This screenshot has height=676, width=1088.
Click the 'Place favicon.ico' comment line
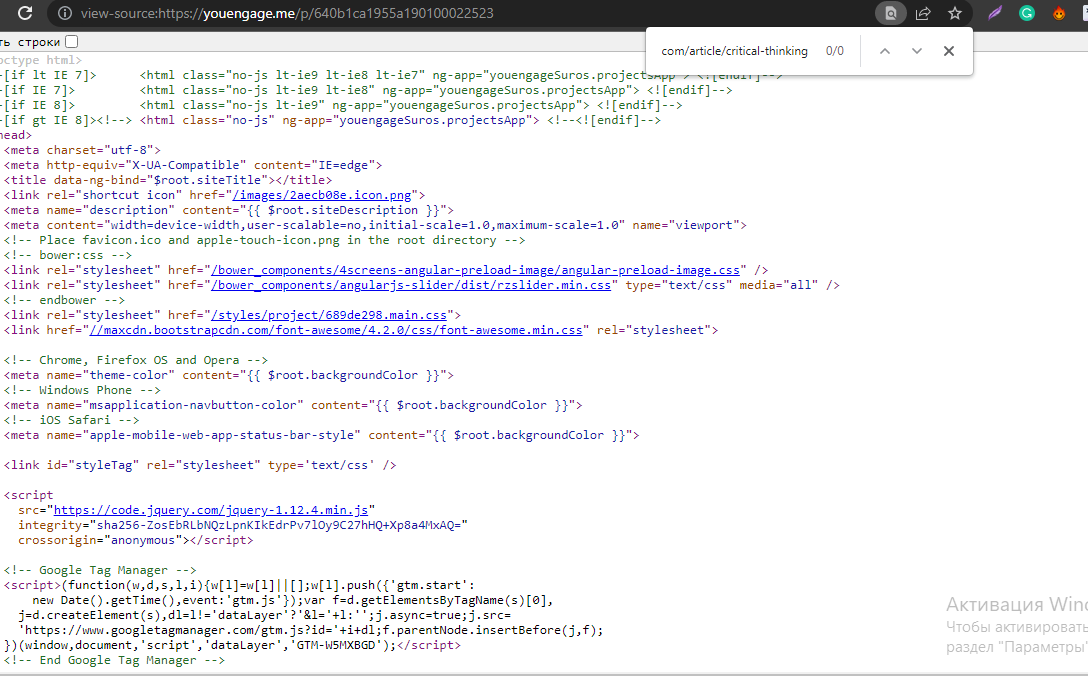coord(264,240)
